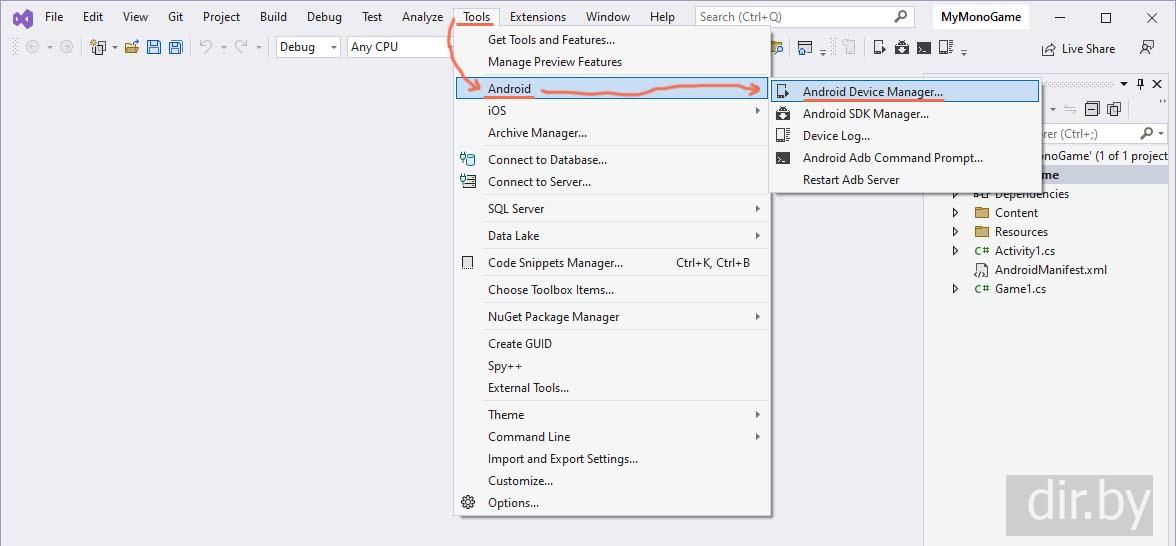Click the Device Log toolbar icon
The height and width of the screenshot is (546, 1176).
(x=946, y=47)
